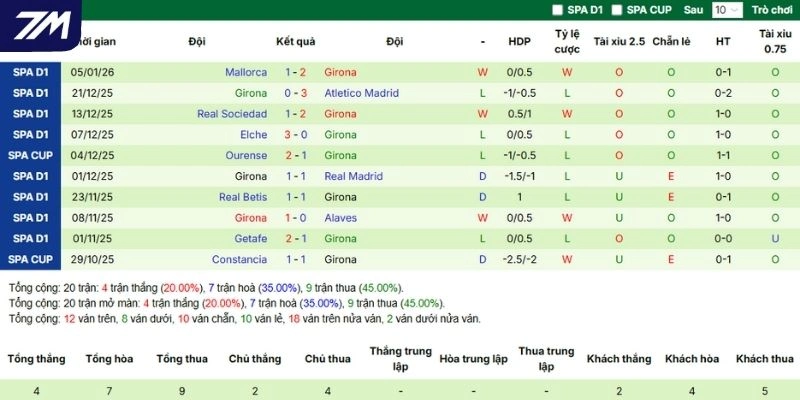This screenshot has width=800, height=400.
Task: Click the Ourense team link
Action: [246, 156]
